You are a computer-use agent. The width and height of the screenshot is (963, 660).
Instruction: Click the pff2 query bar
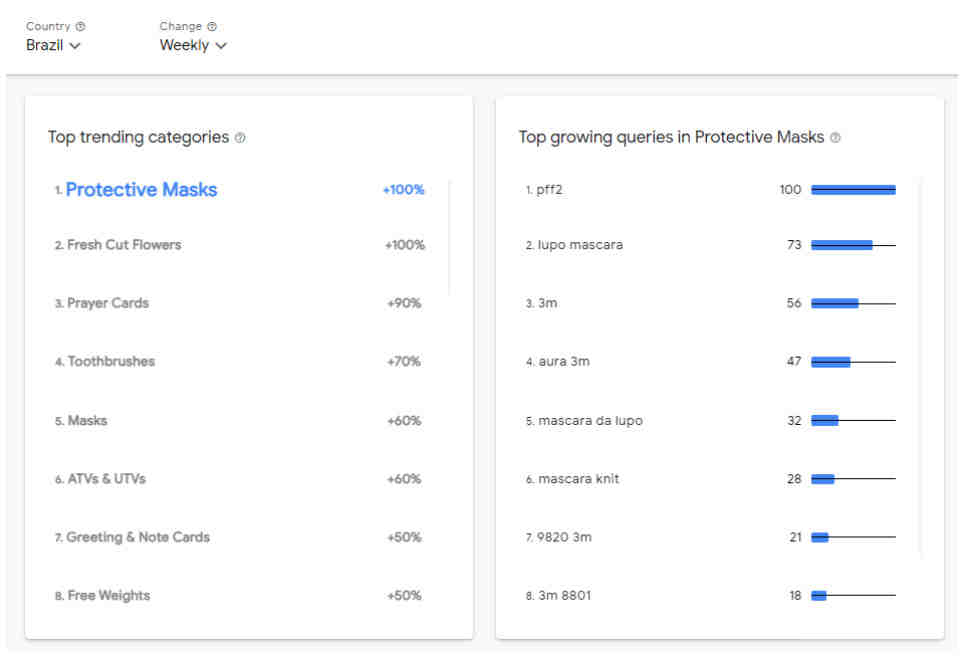pyautogui.click(x=853, y=190)
